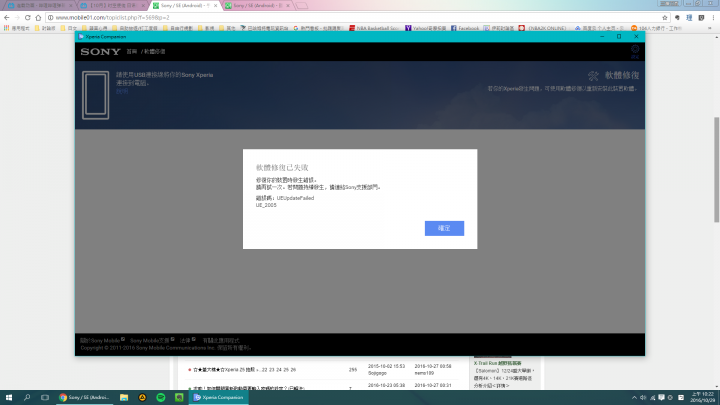Screen dimensions: 720x405
Task: Show hidden system tray icons
Action: coord(634,398)
